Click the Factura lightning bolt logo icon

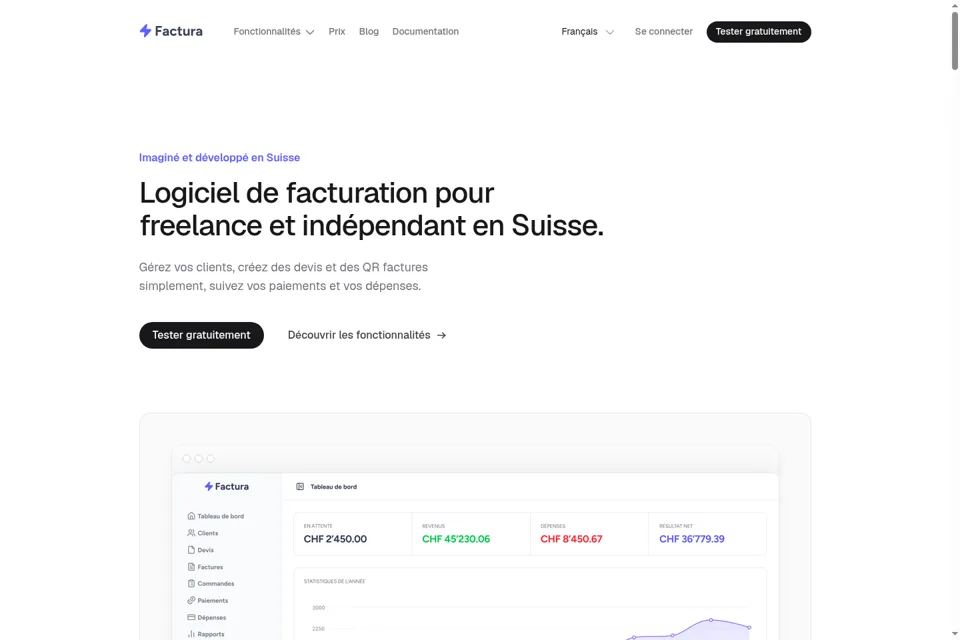pos(145,31)
